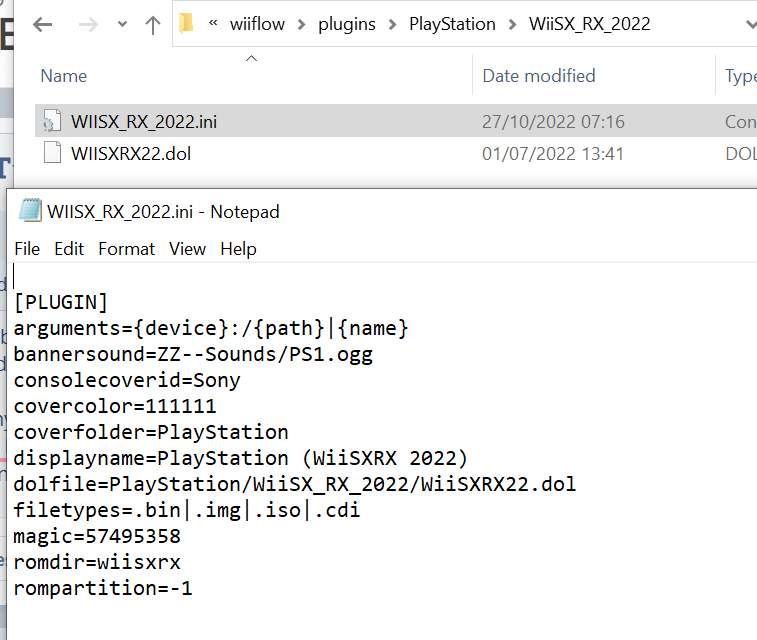
Task: Open Notepad Edit menu
Action: [69, 249]
